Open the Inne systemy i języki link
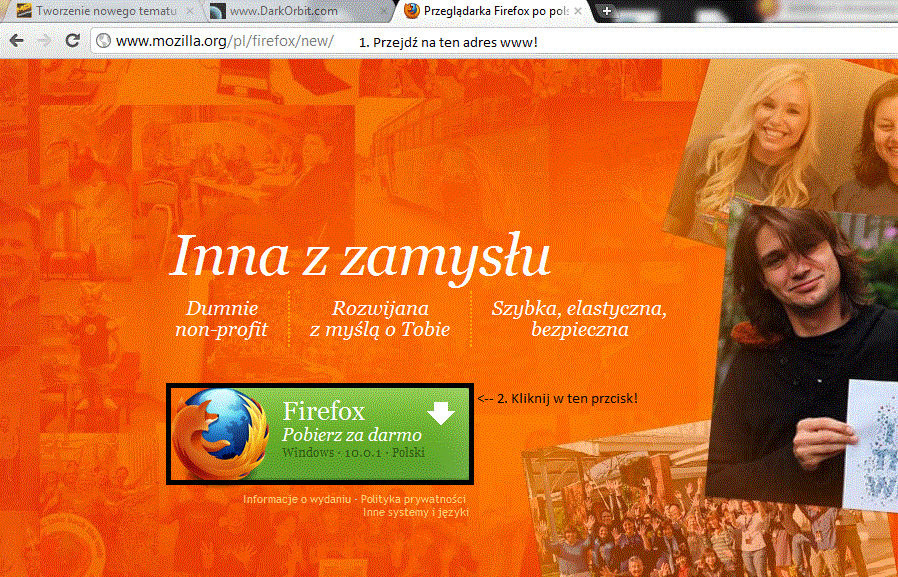This screenshot has width=898, height=577. (x=416, y=512)
